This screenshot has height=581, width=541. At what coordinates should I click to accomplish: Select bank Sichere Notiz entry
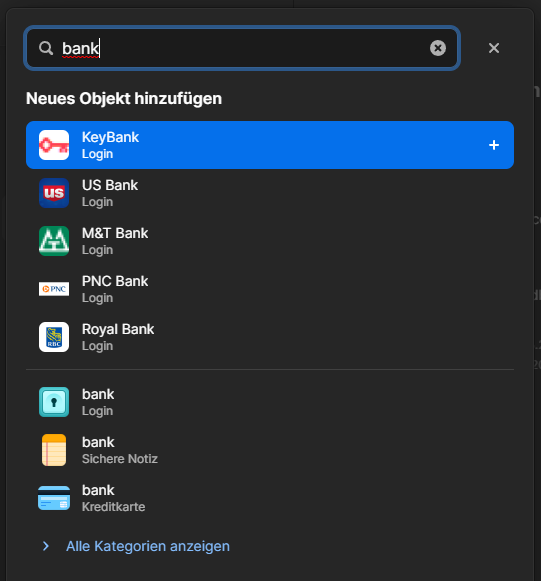tap(270, 450)
